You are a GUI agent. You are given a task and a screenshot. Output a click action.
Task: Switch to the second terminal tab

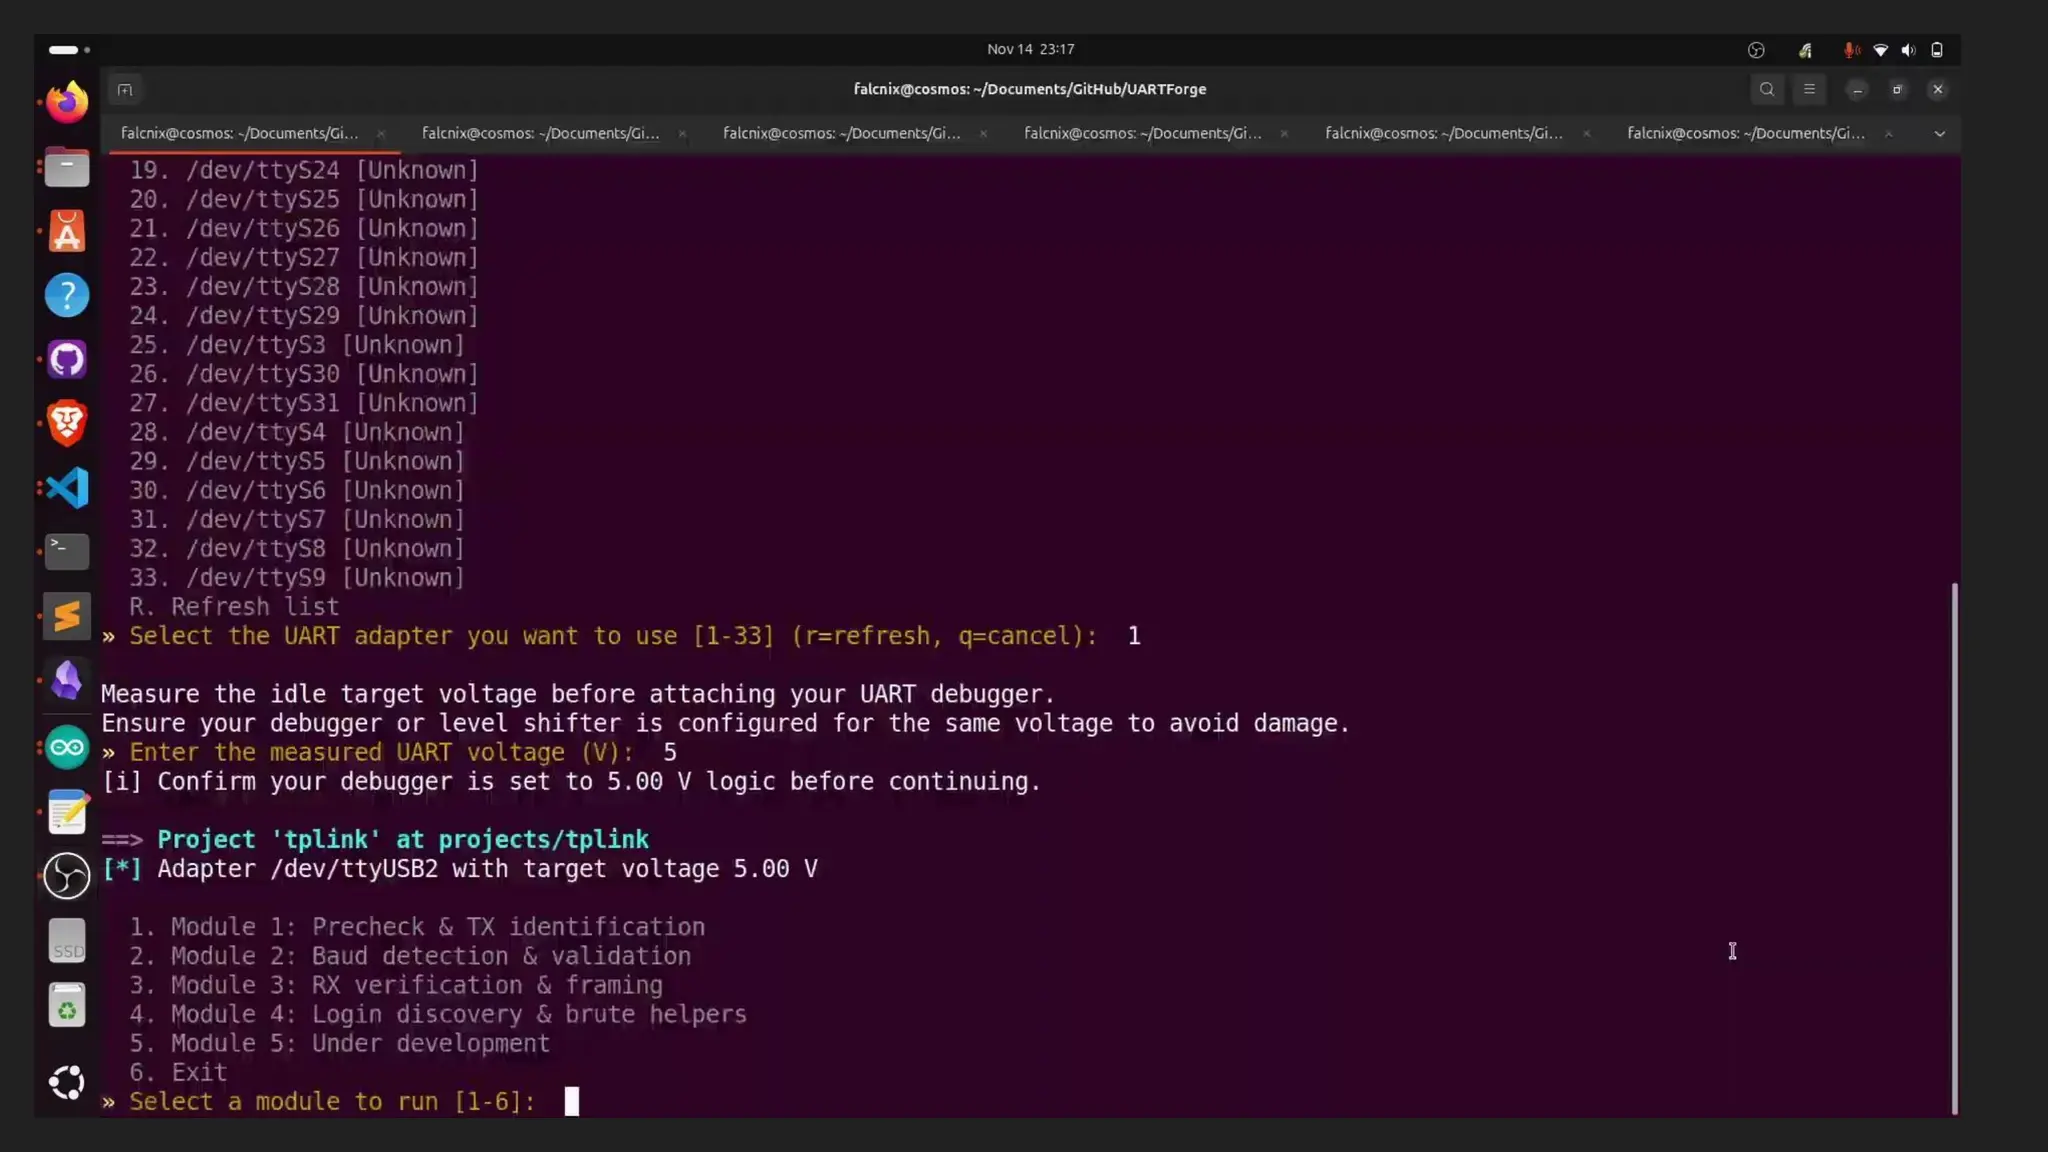[540, 133]
